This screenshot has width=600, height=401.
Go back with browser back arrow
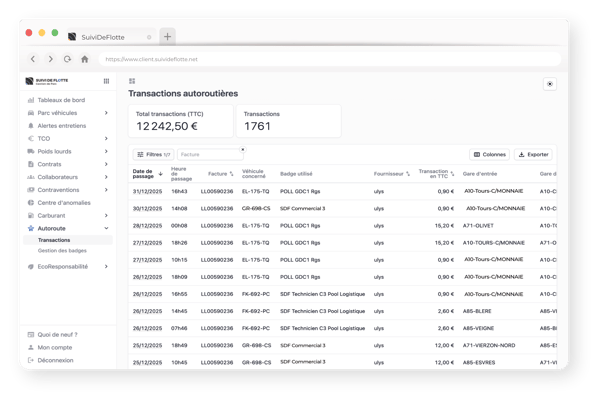tap(34, 59)
